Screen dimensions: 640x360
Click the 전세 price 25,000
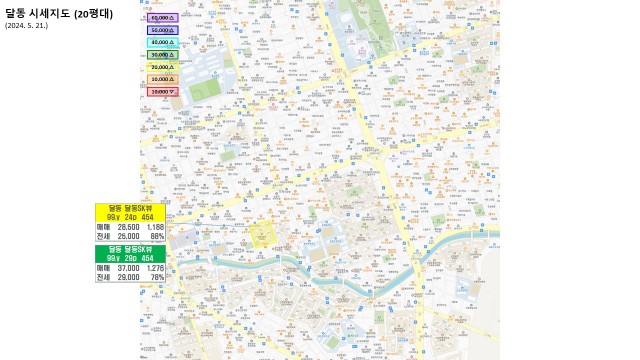point(129,236)
